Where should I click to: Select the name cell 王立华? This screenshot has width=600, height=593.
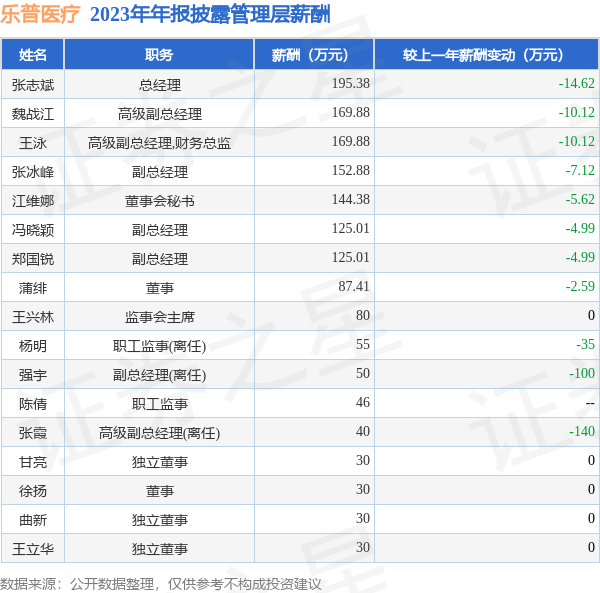tap(33, 548)
